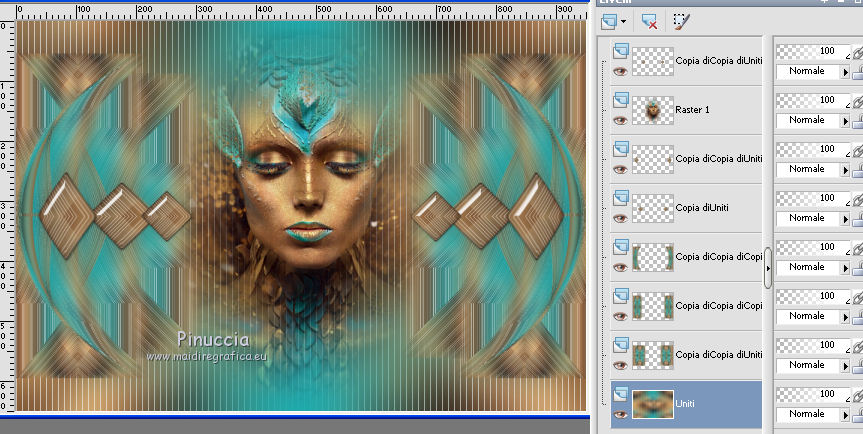Select Copia diCopia diUniti layer above Raster 1

(719, 61)
